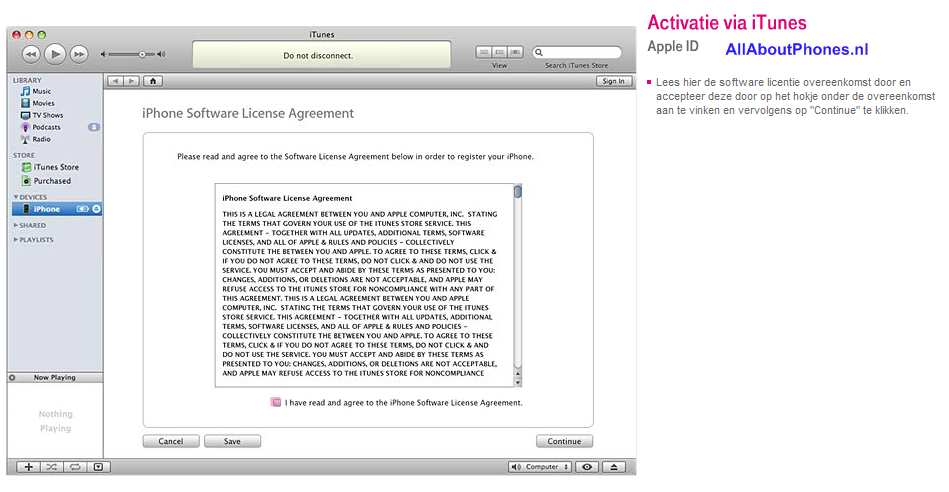Open iTunes Store from the sidebar

pos(55,167)
